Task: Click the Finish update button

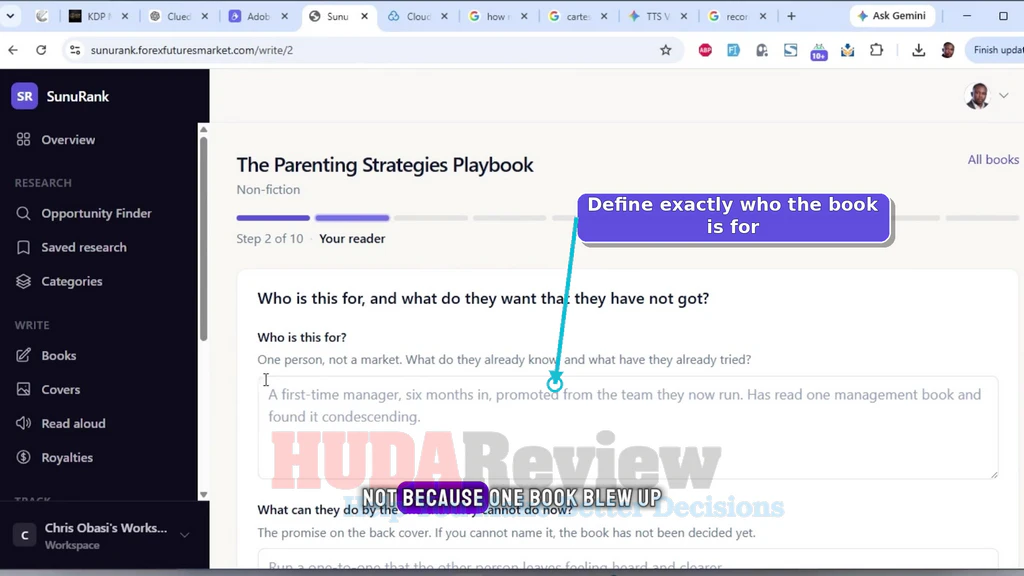Action: [x=997, y=50]
